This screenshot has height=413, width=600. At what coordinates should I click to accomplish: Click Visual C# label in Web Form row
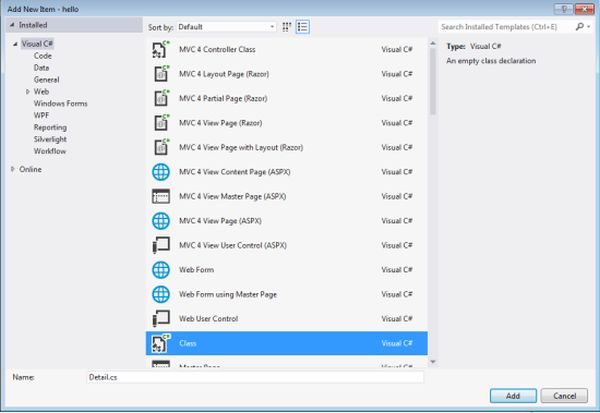397,270
